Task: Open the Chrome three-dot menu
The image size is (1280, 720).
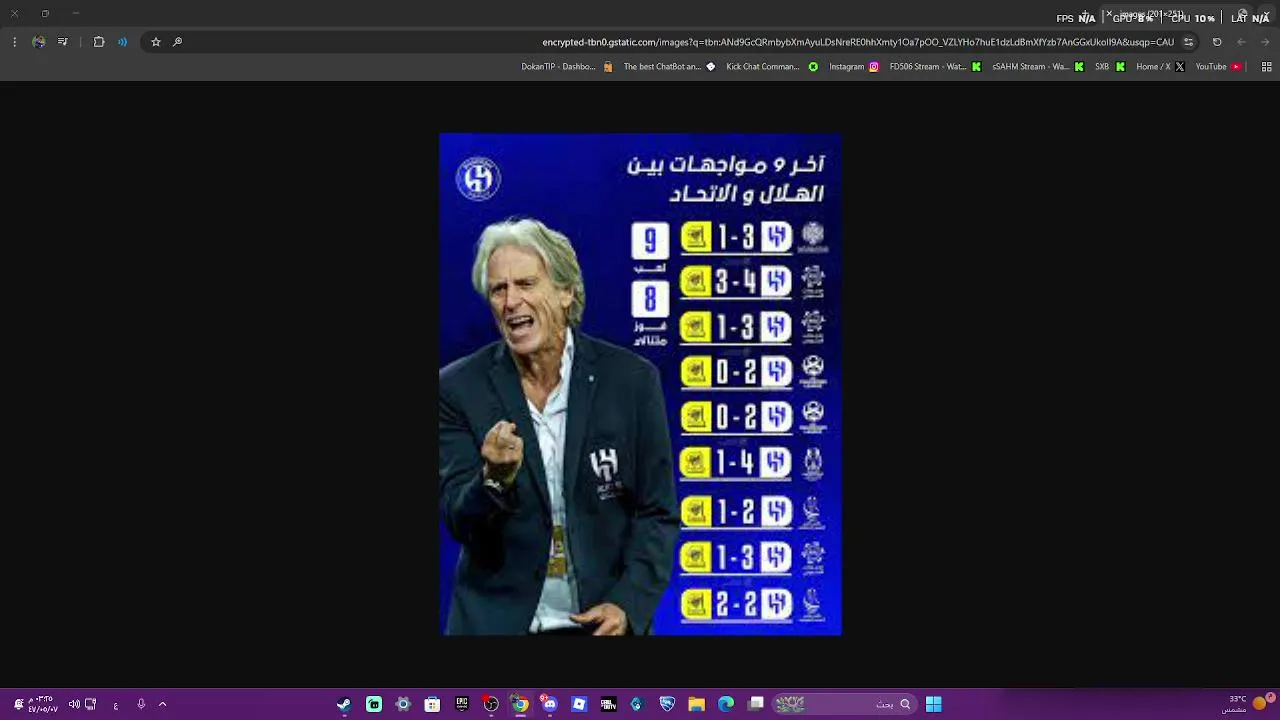Action: click(14, 42)
